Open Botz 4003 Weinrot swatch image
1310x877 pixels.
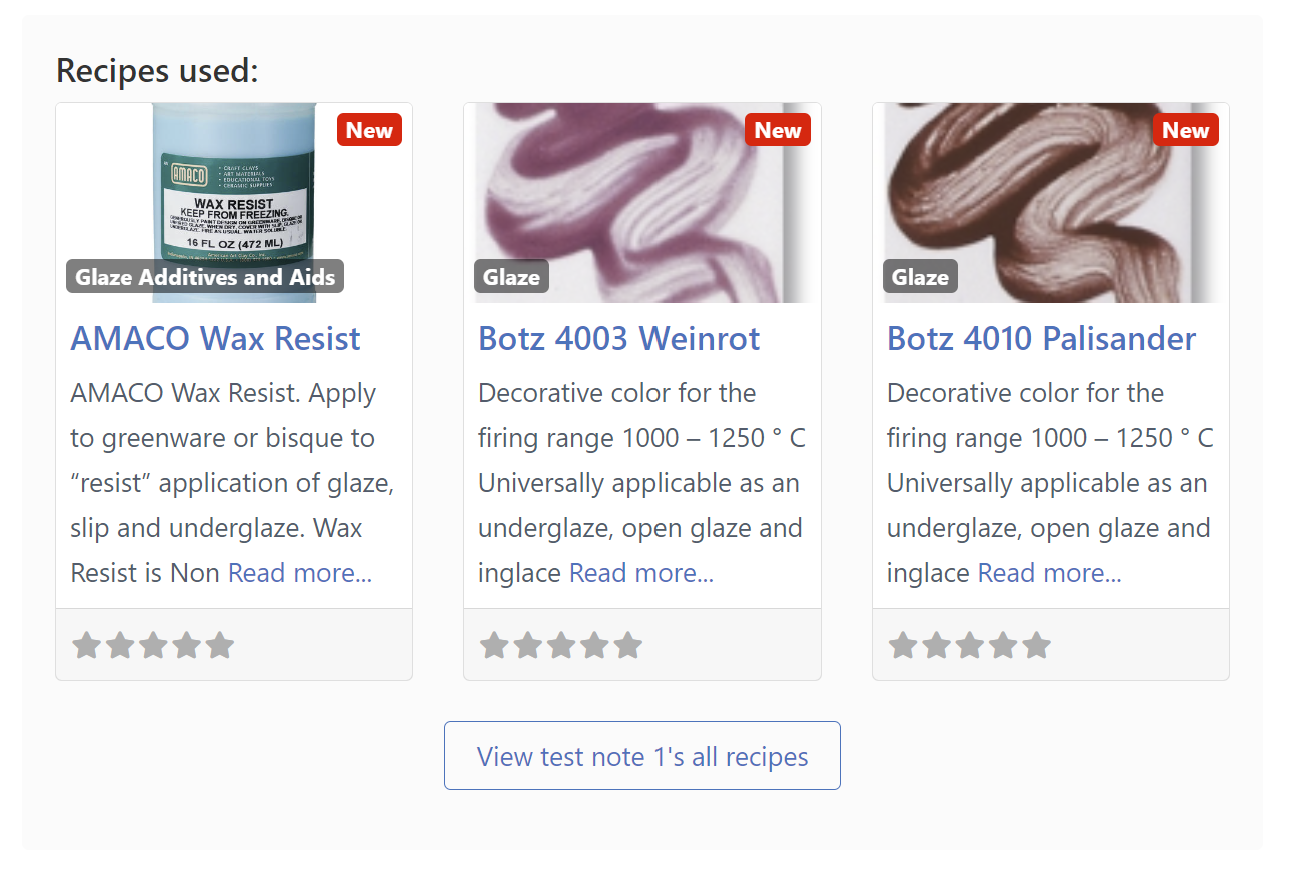[x=642, y=200]
